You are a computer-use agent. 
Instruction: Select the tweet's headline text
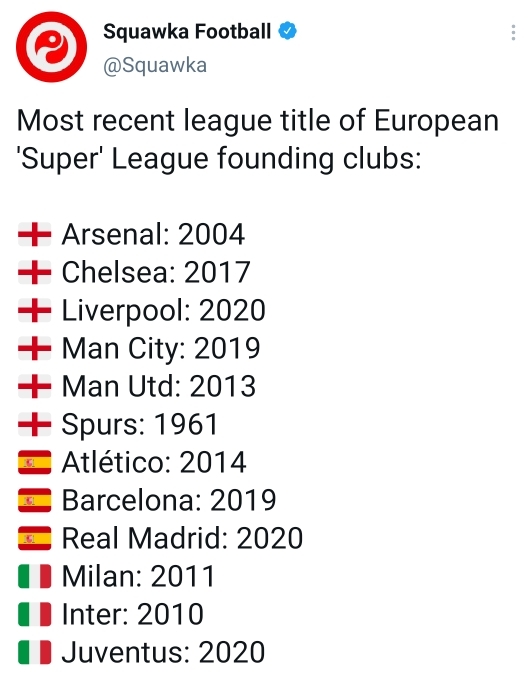click(x=257, y=139)
